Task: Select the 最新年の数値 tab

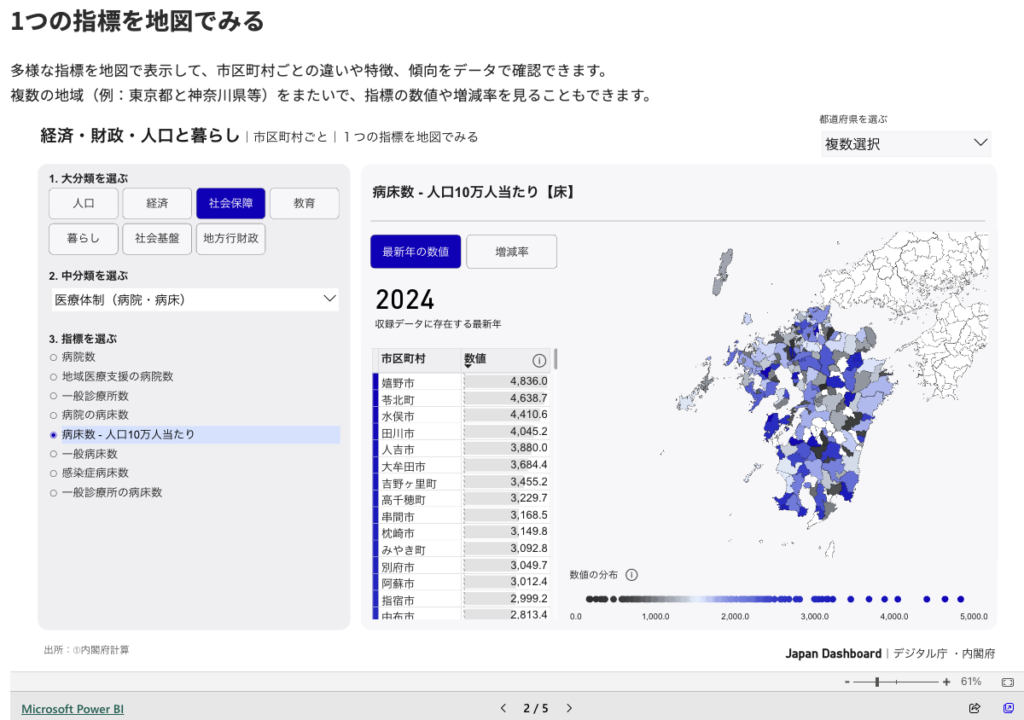Action: coord(415,252)
